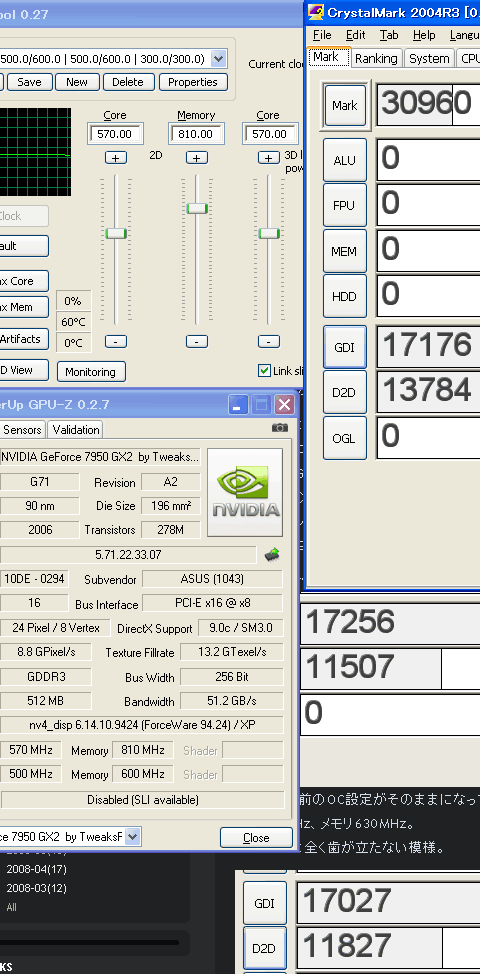The image size is (480, 974).
Task: Click the Show 3D View button
Action: pos(23,370)
